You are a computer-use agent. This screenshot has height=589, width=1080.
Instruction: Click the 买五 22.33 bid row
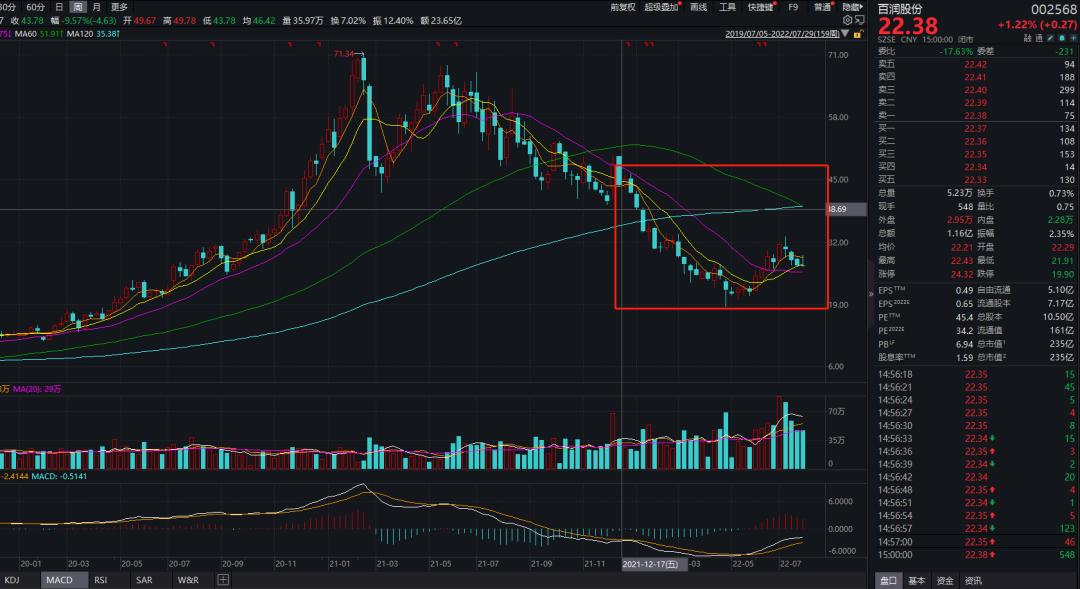coord(975,180)
